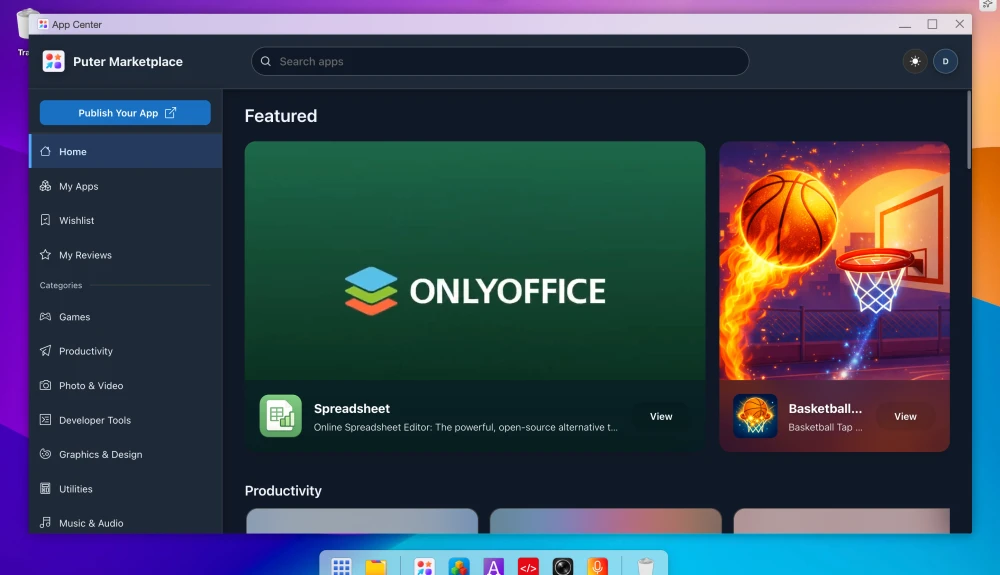
Task: Click the My Apps cubes icon
Action: [45, 186]
